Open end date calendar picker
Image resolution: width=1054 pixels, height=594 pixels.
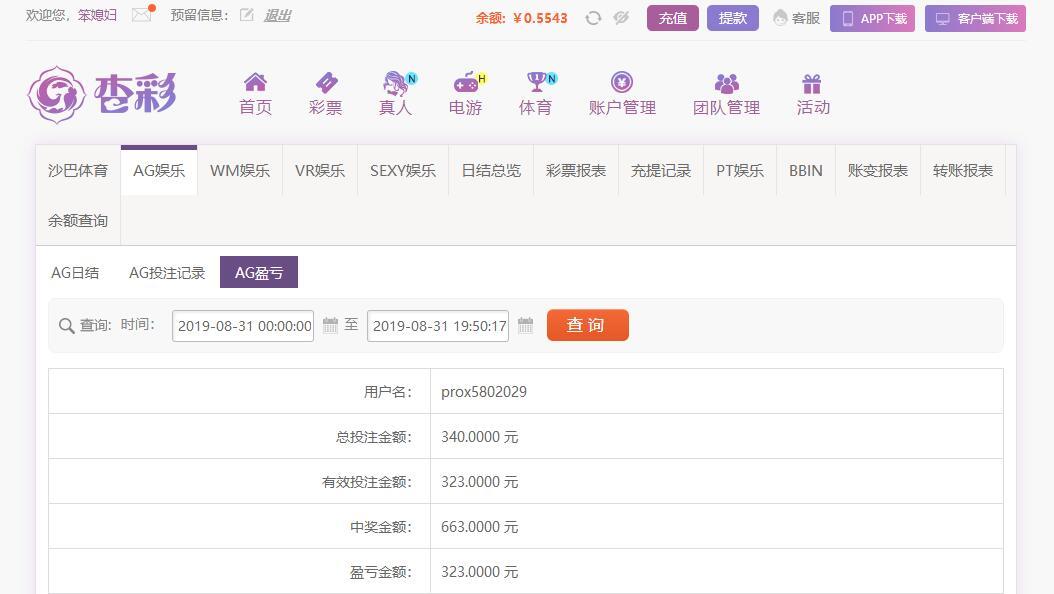525,325
